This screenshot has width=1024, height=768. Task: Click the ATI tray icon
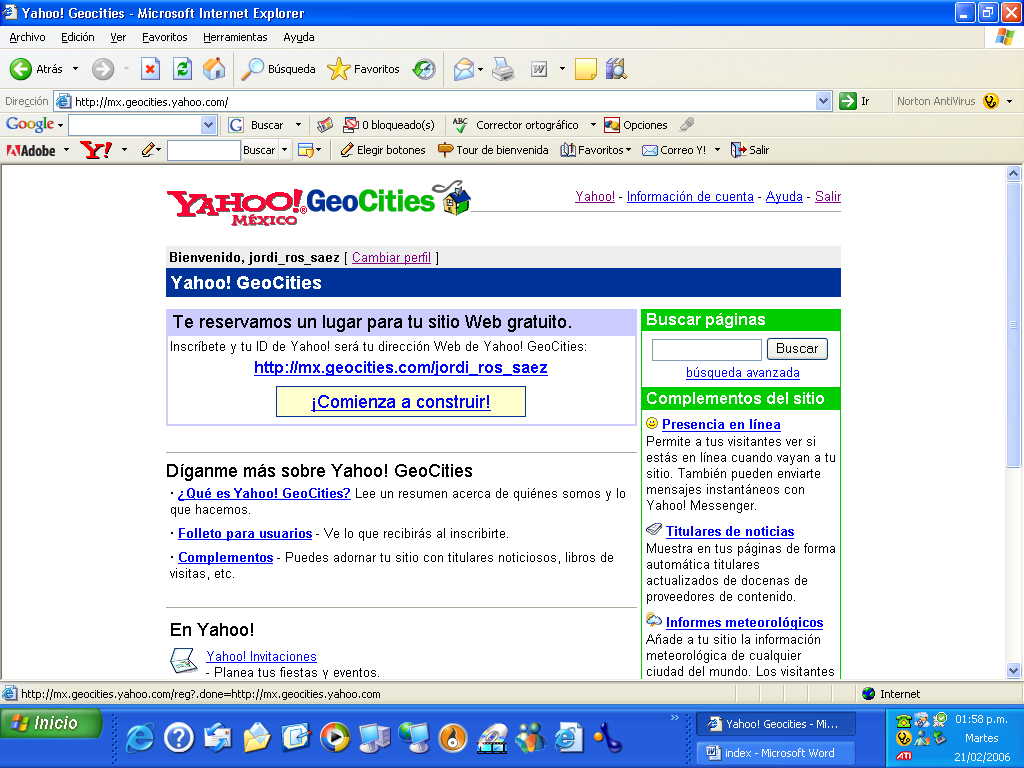tap(904, 756)
